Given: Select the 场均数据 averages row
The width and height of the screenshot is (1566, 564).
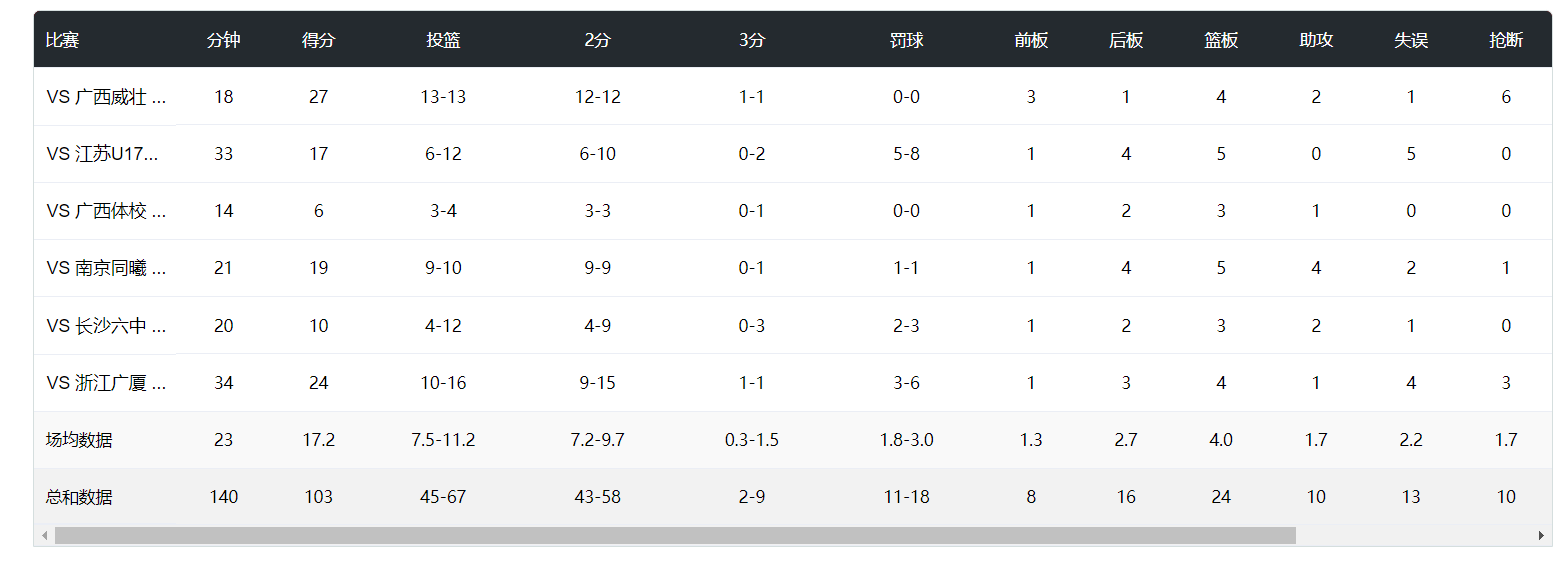Looking at the screenshot, I should 79,440.
